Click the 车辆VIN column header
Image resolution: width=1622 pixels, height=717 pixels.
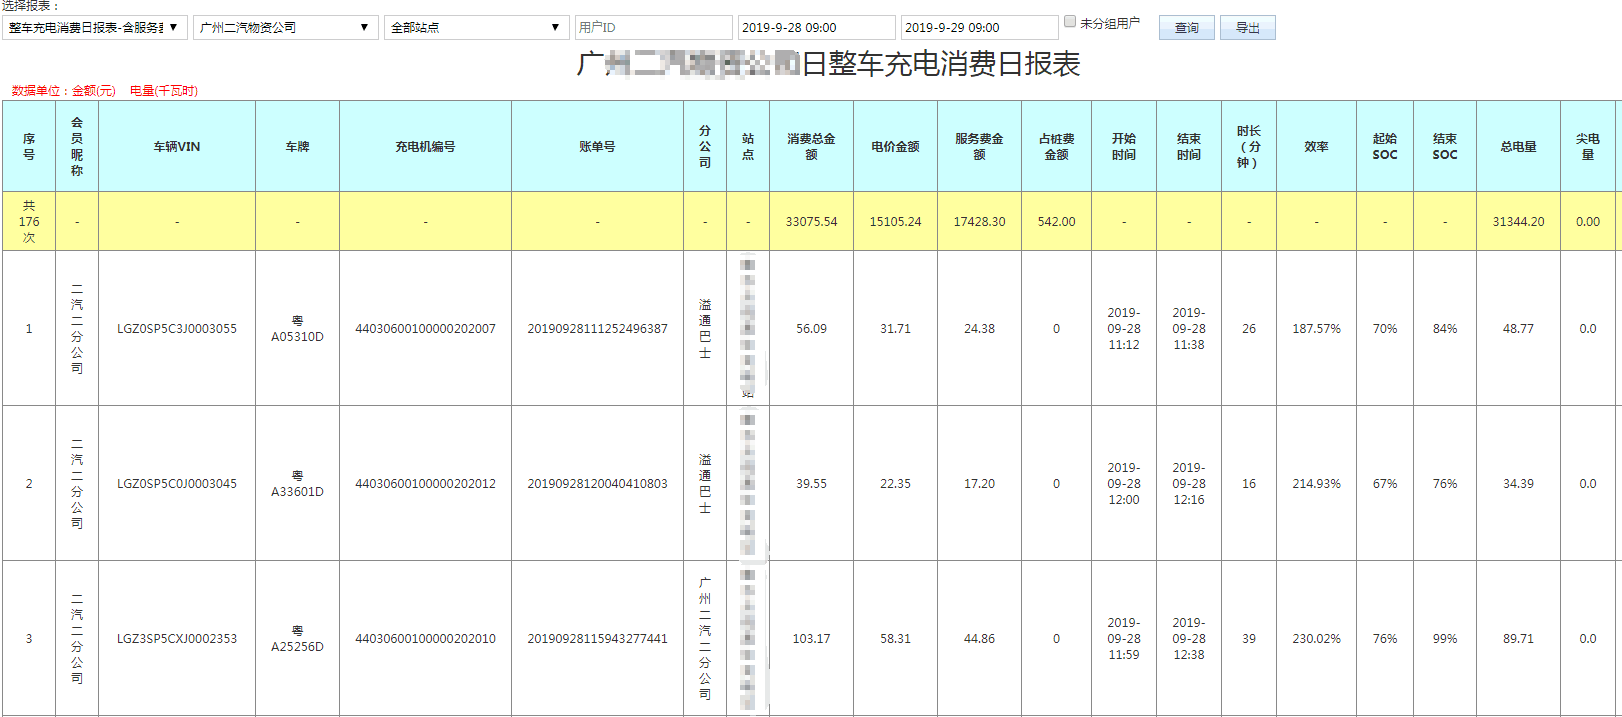tap(177, 147)
